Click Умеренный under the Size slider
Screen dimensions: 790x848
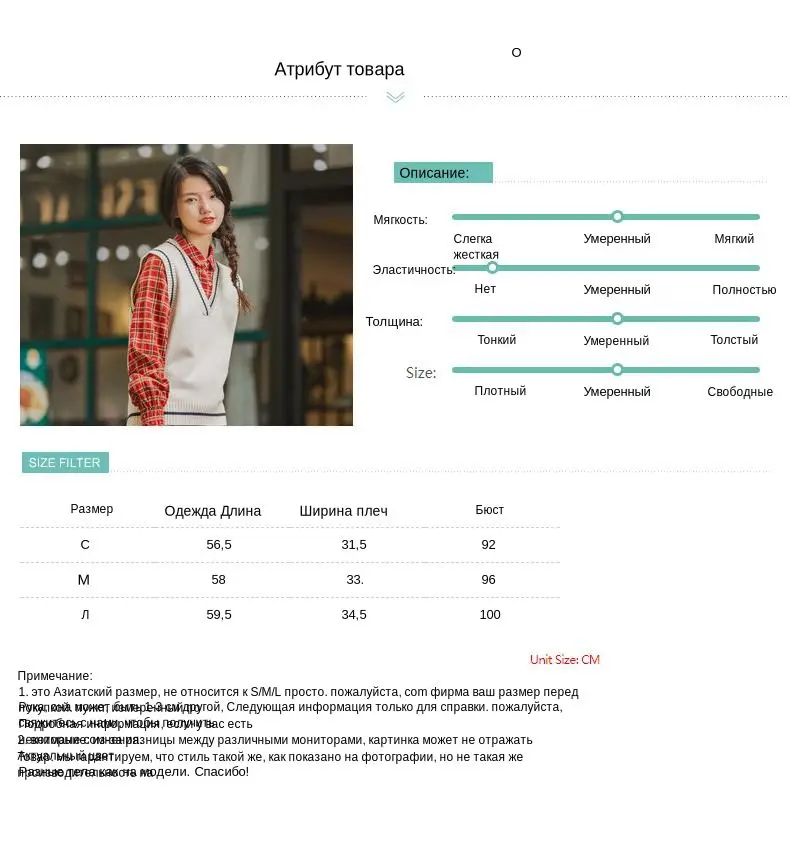(616, 392)
